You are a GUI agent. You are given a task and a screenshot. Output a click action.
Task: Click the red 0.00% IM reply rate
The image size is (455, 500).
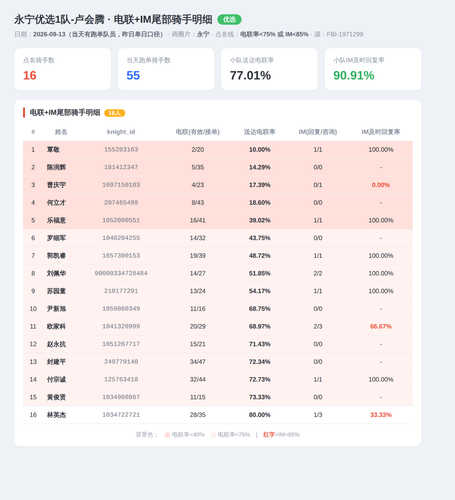pyautogui.click(x=381, y=185)
